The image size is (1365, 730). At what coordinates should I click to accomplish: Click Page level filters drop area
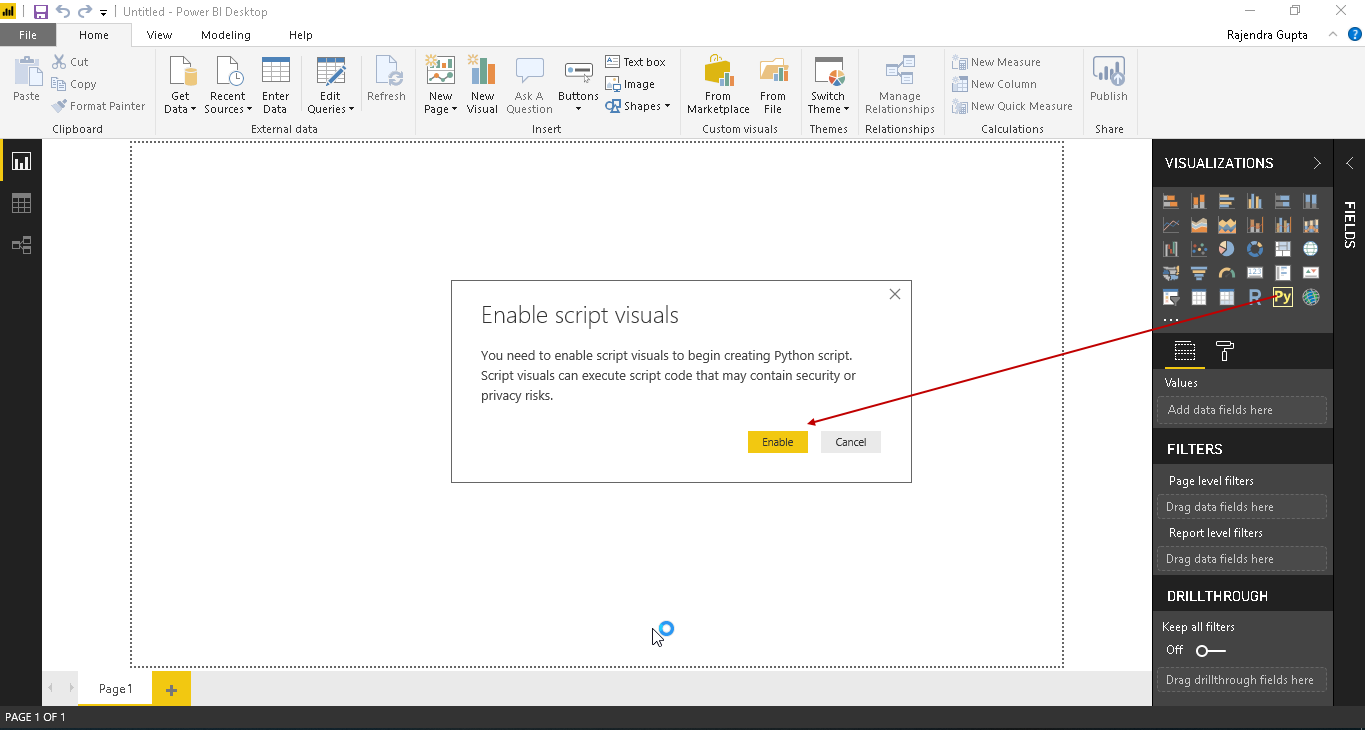point(1242,507)
